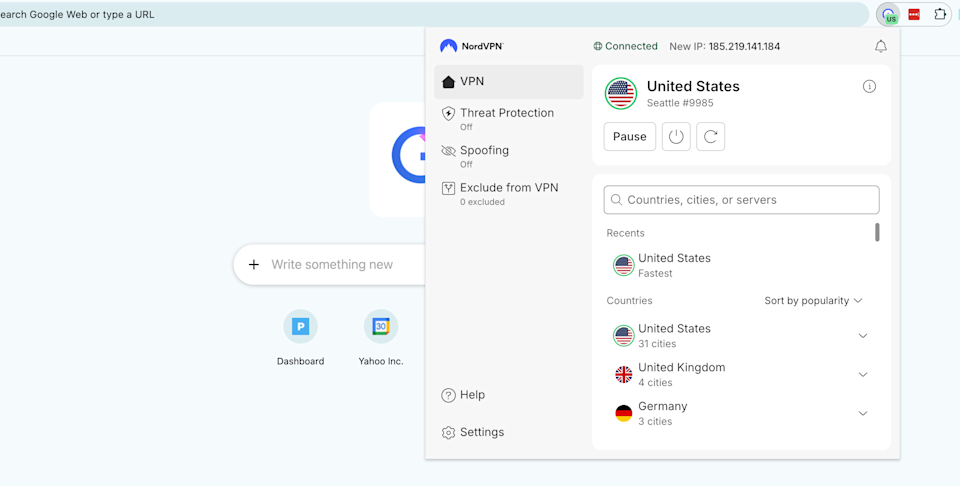The width and height of the screenshot is (960, 486).
Task: Click the Write something new field
Action: pos(332,264)
